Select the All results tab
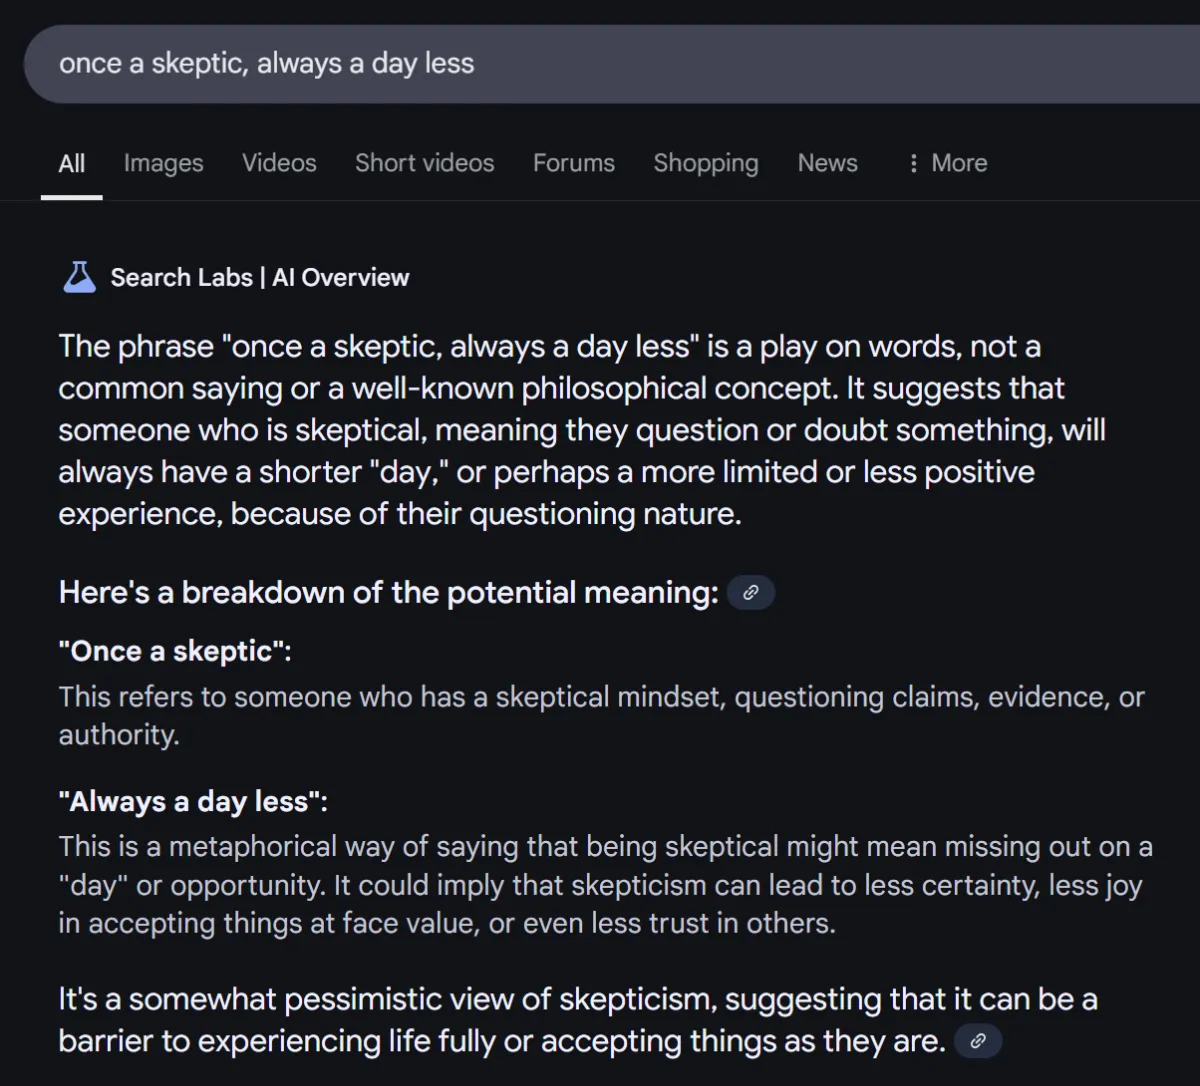Viewport: 1200px width, 1086px height. [71, 163]
